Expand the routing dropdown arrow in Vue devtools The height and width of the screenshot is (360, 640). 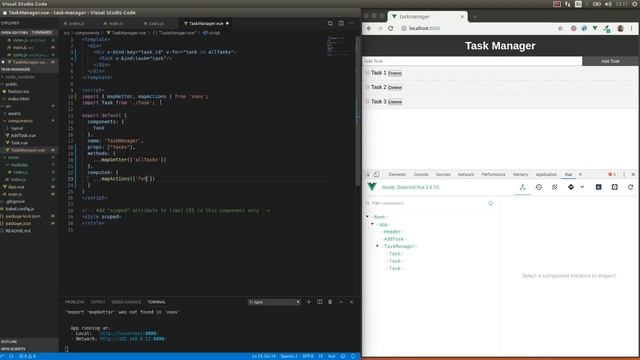pyautogui.click(x=582, y=187)
